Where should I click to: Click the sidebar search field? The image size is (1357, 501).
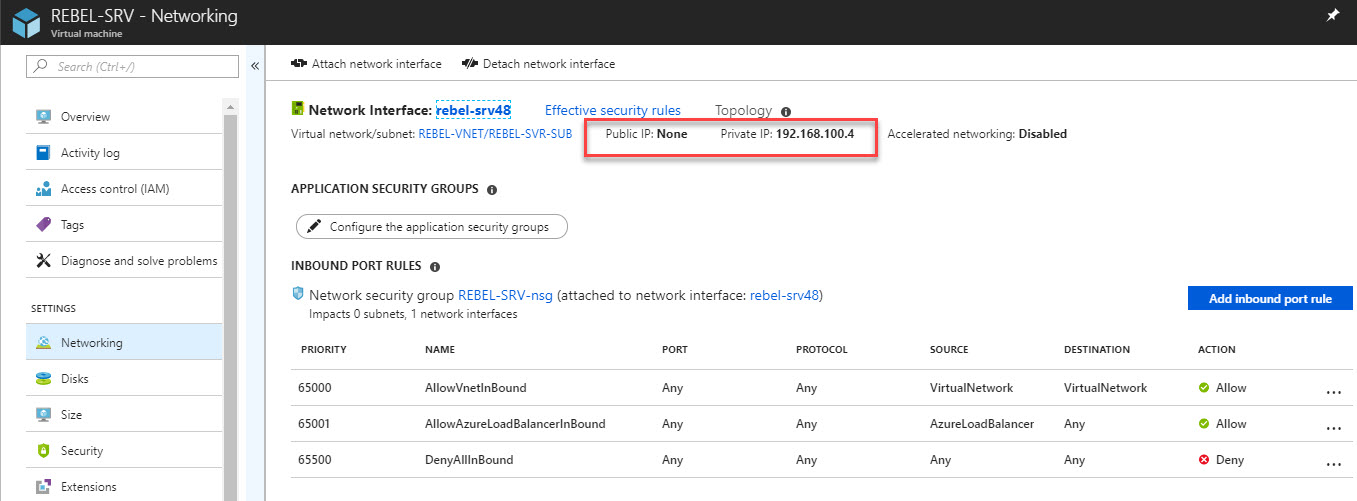pos(133,66)
